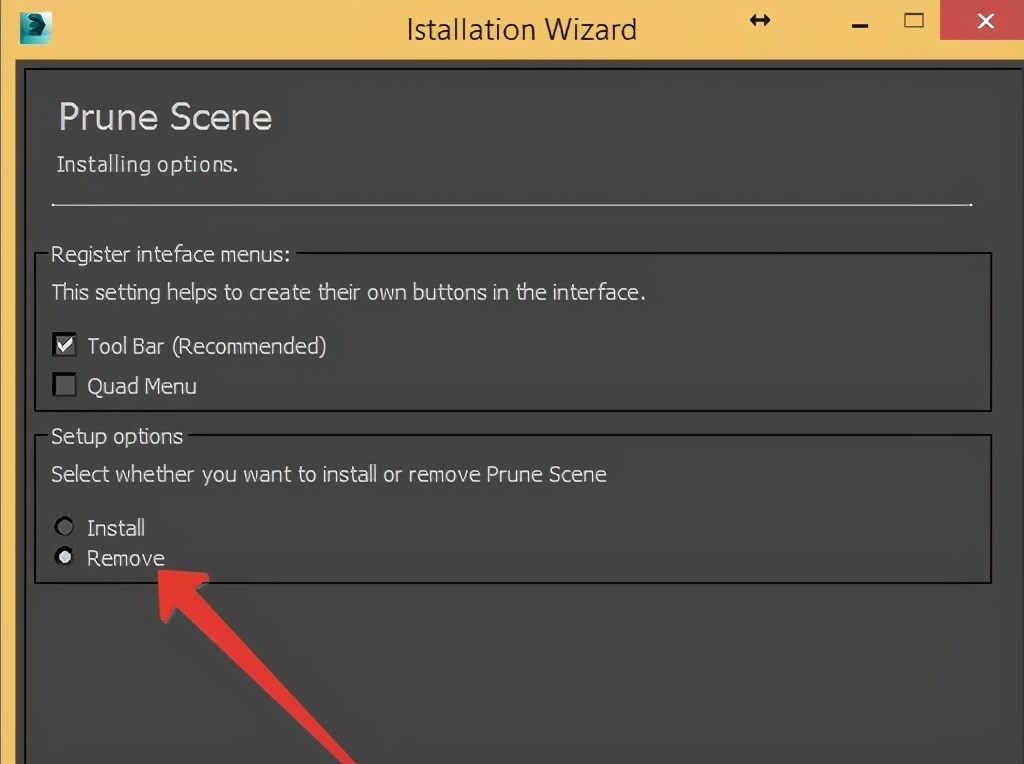
Task: Click the double-headed resize arrow in title bar
Action: point(760,20)
